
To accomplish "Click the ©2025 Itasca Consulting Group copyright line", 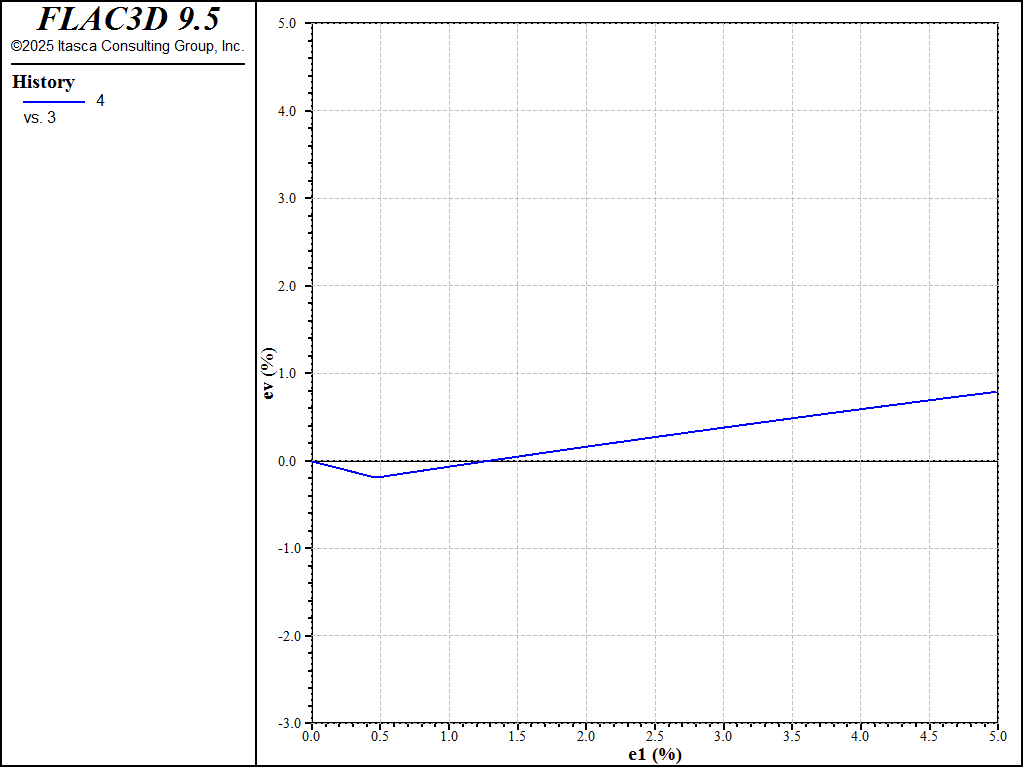I will (127, 46).
